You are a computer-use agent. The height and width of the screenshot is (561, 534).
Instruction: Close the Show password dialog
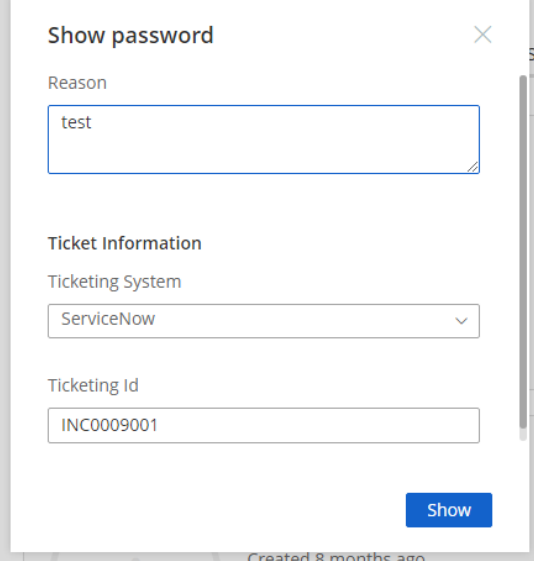tap(482, 35)
